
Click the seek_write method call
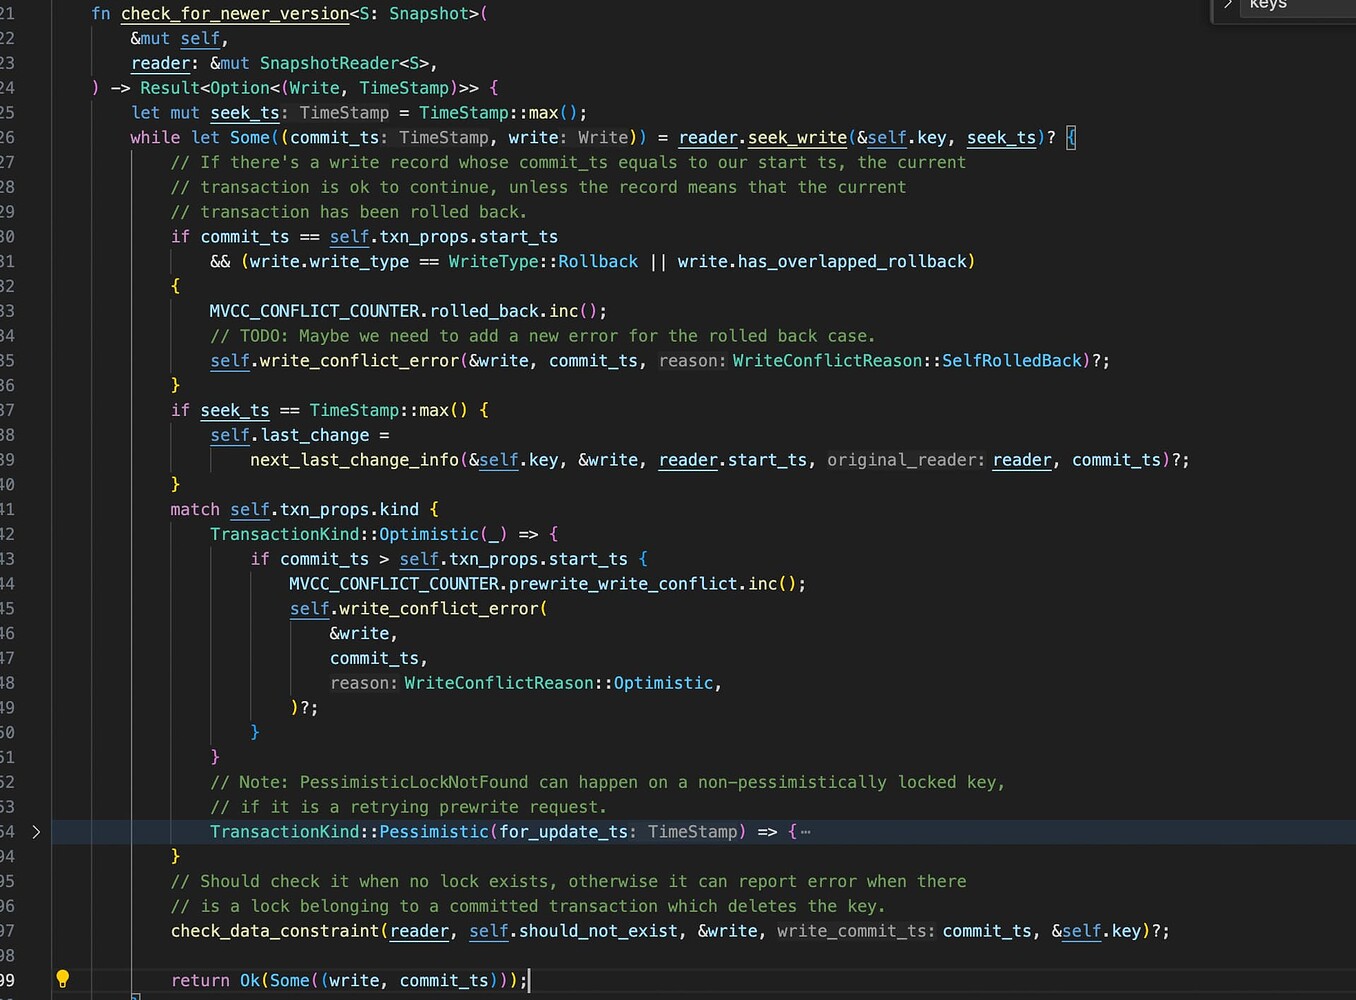(x=797, y=138)
